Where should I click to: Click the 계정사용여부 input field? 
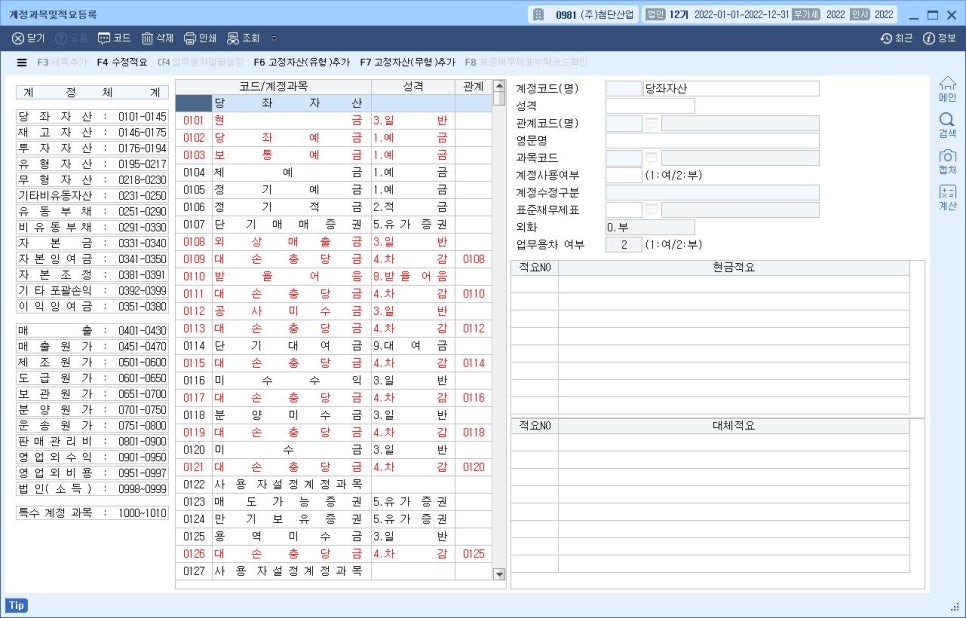click(x=623, y=175)
